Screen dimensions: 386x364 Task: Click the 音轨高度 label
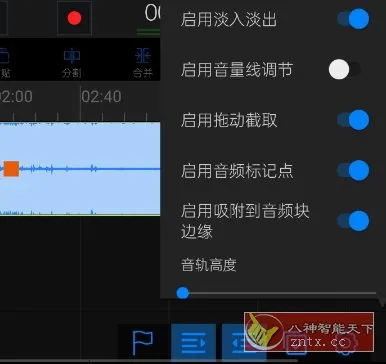[209, 265]
